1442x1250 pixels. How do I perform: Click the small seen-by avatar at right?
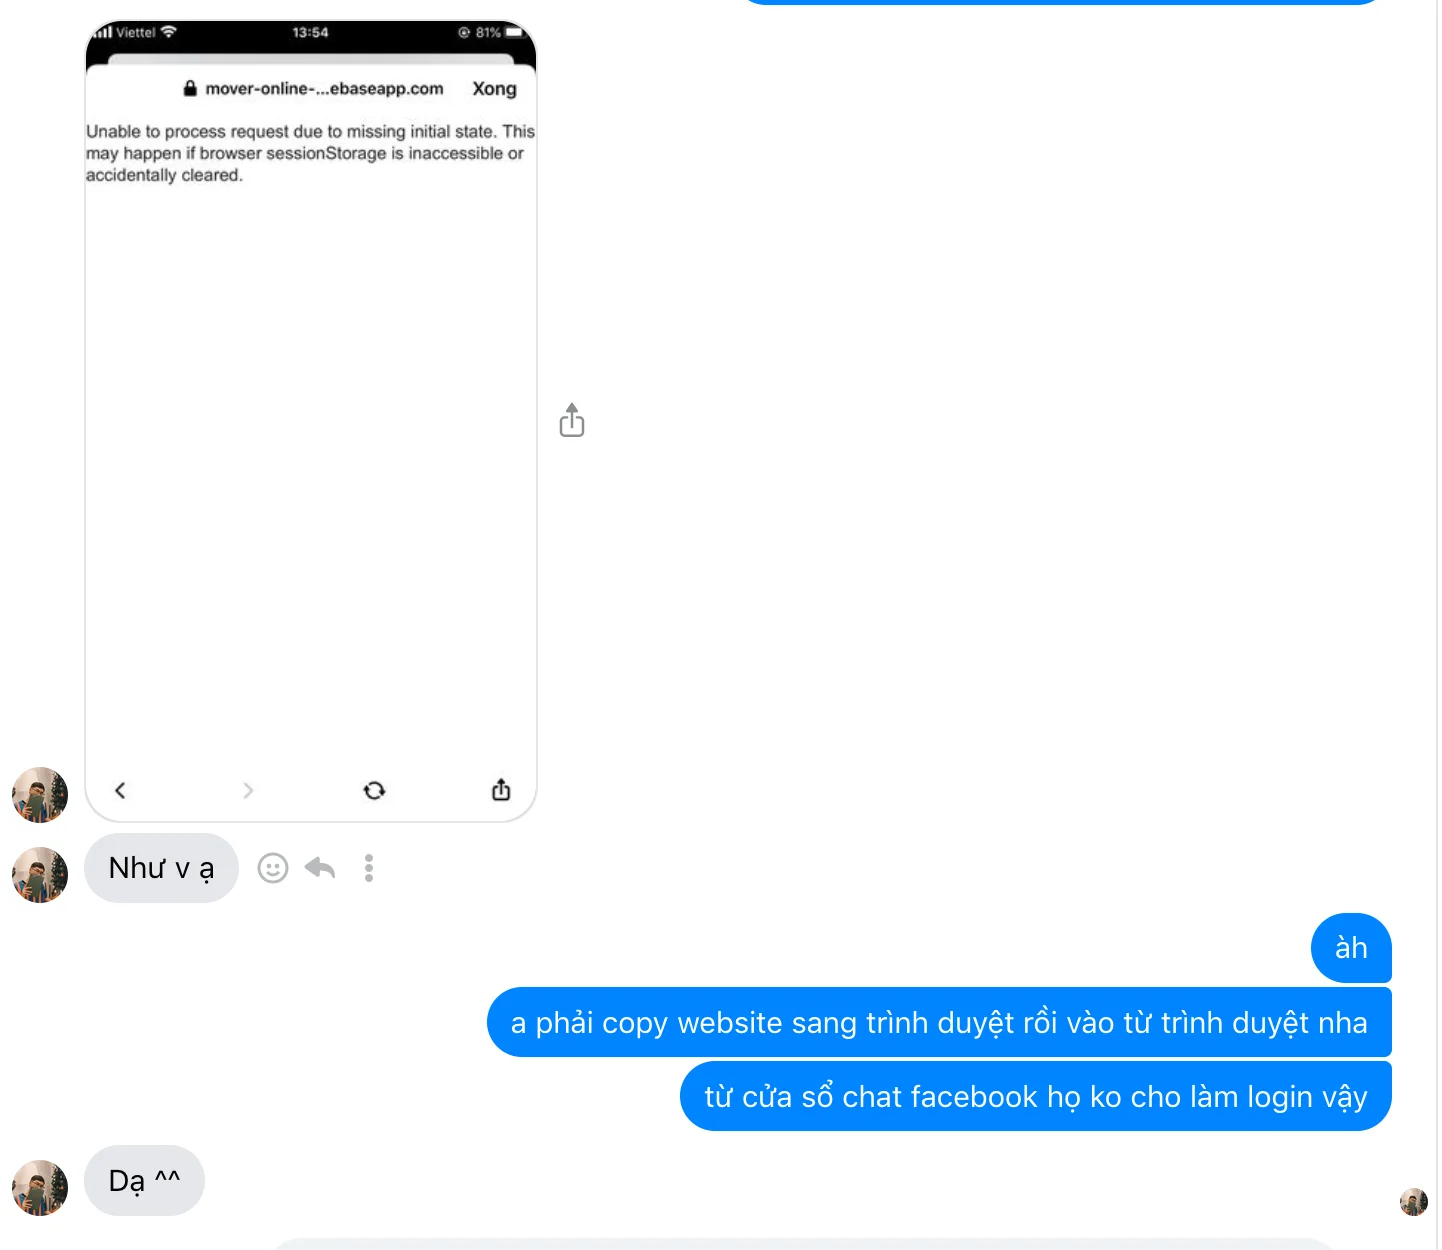[1414, 1201]
